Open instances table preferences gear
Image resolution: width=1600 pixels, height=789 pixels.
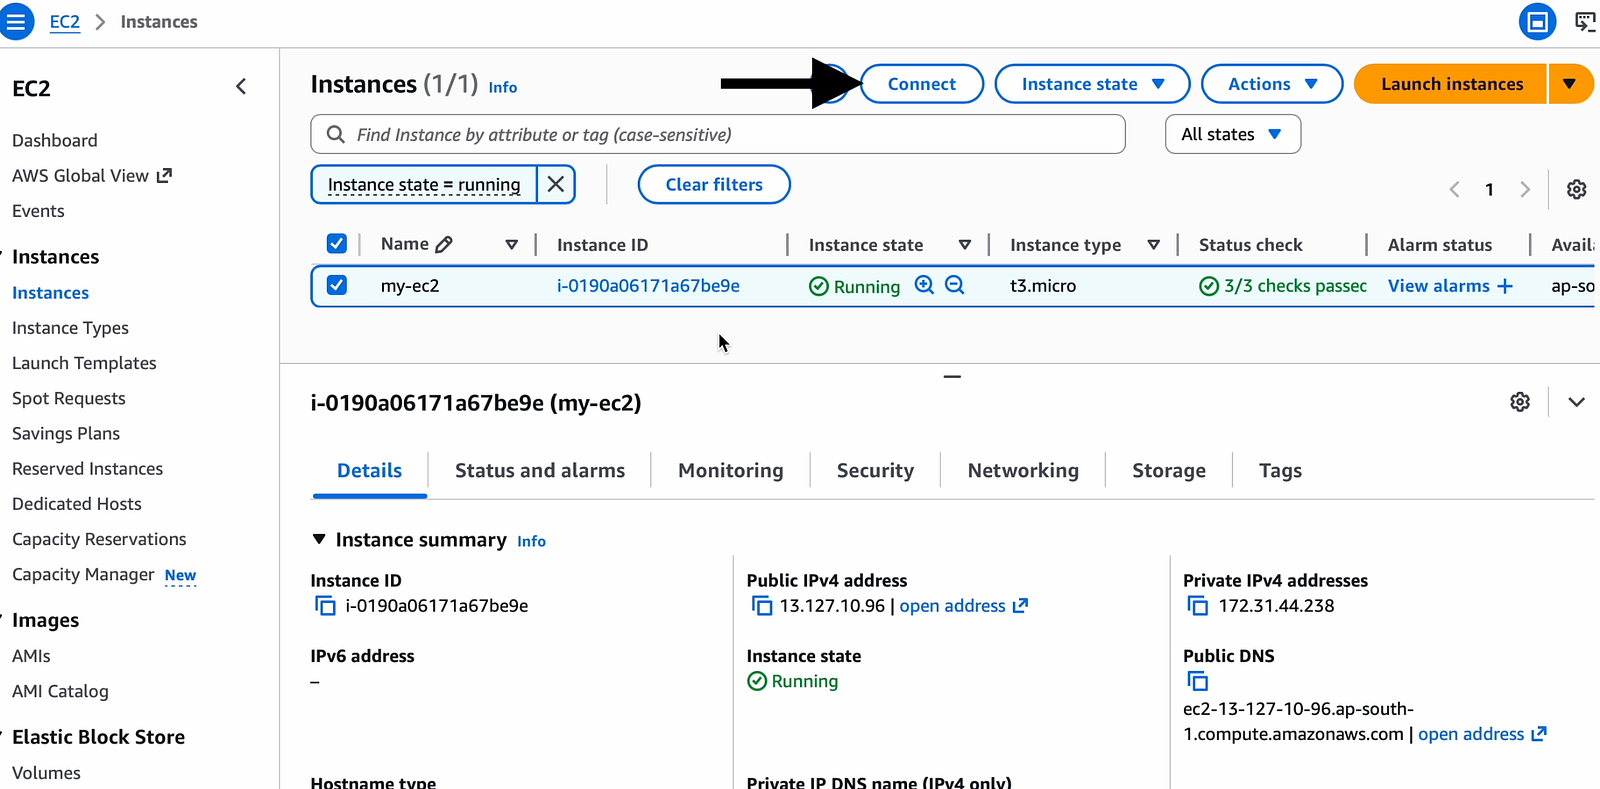(1577, 189)
